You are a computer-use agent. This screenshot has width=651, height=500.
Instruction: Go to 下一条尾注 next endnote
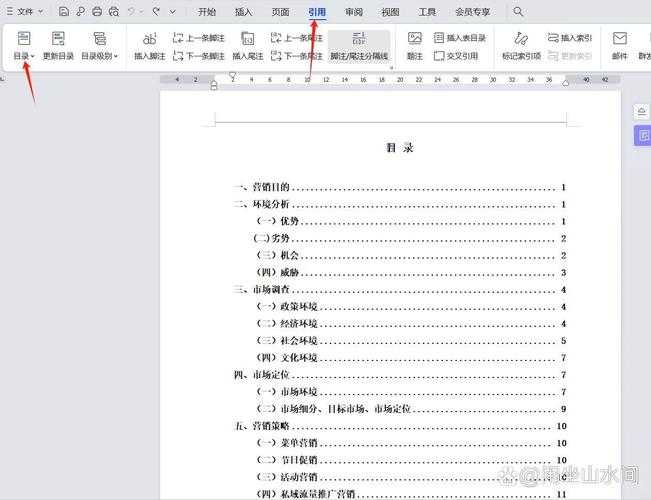(x=296, y=56)
